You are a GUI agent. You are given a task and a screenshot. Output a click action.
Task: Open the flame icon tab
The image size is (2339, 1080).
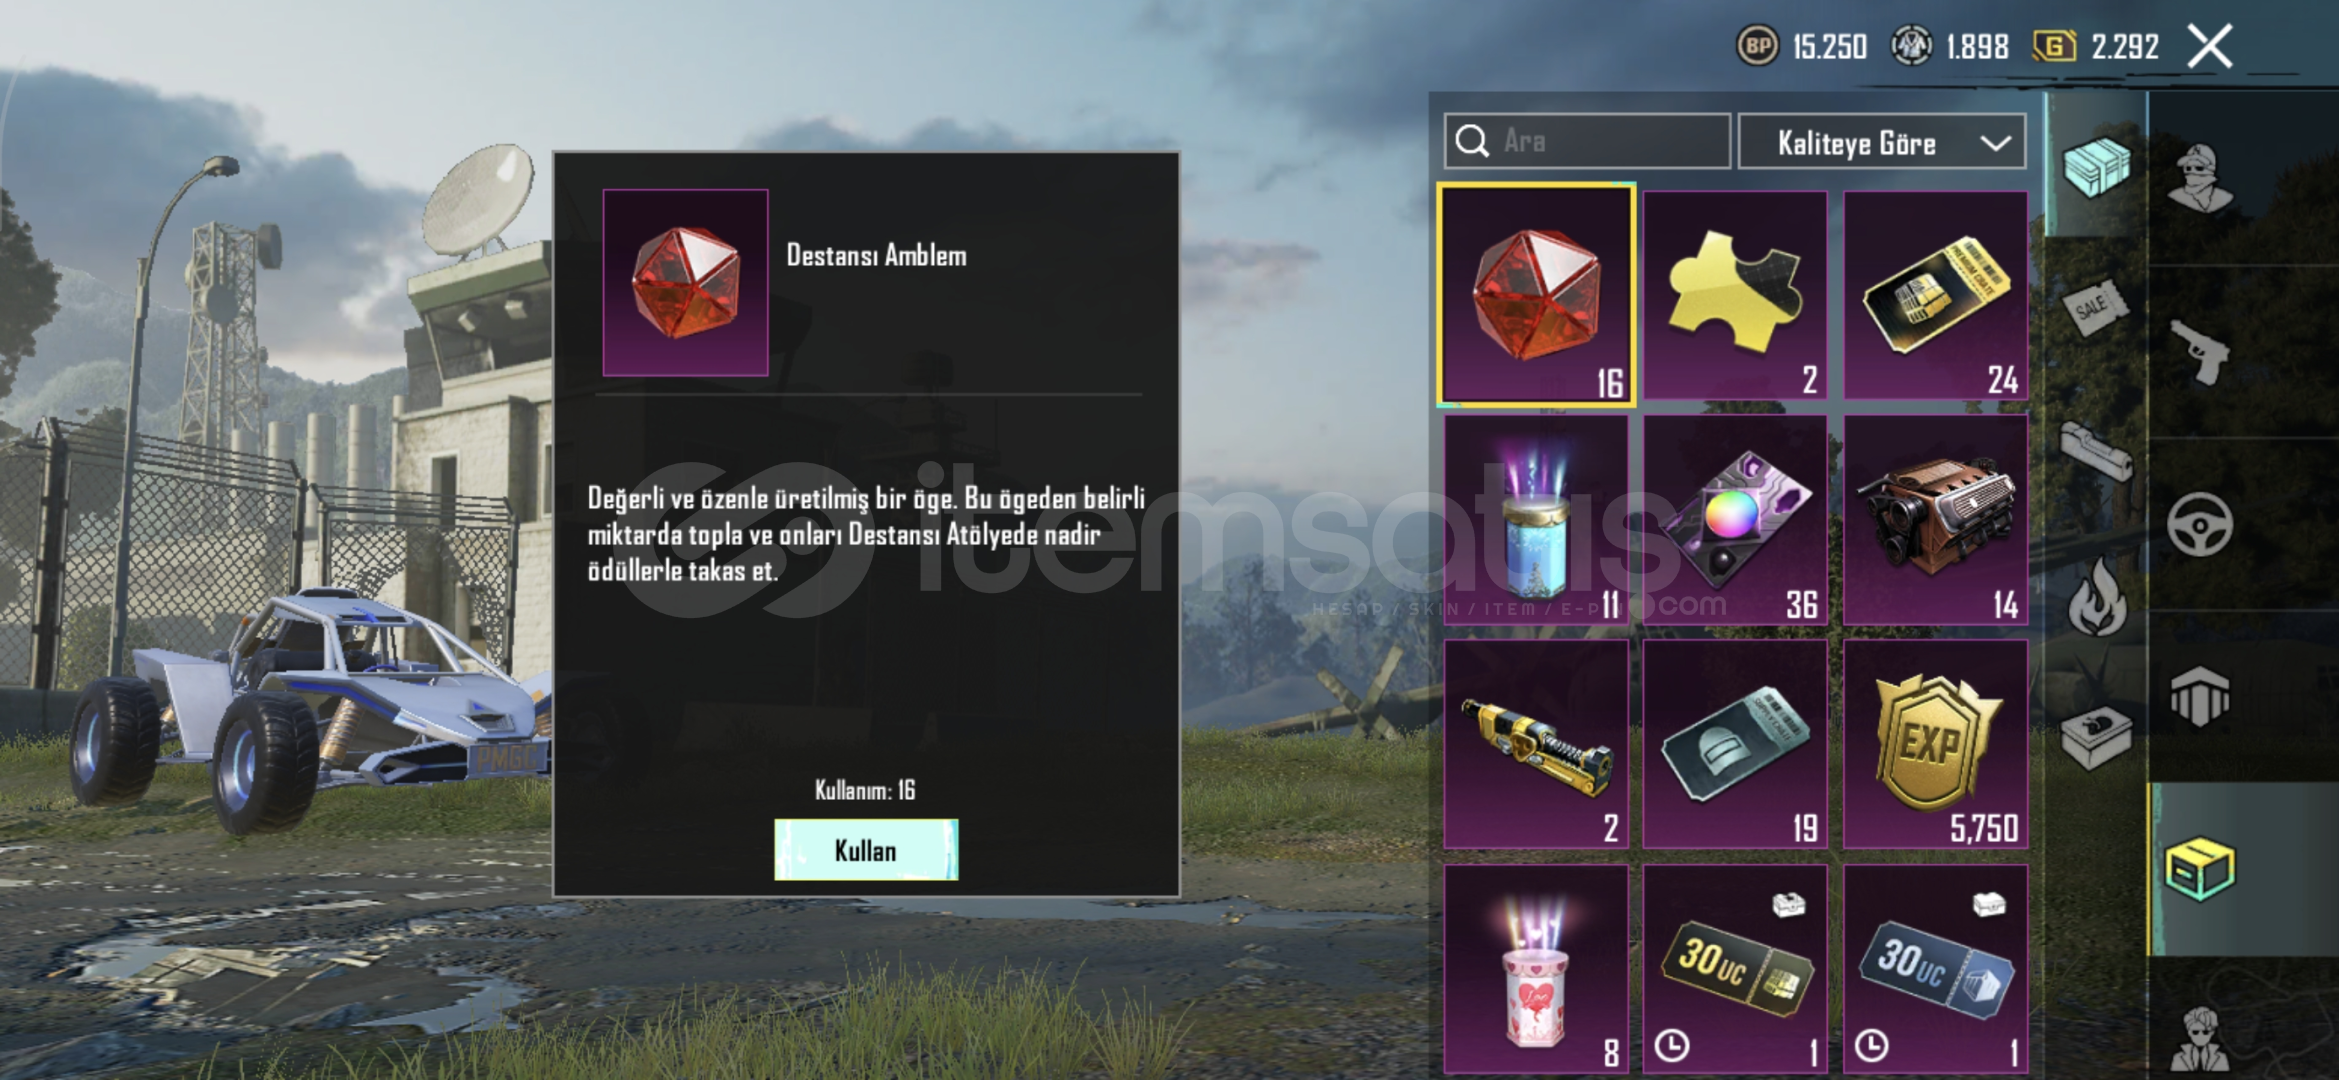point(2097,597)
